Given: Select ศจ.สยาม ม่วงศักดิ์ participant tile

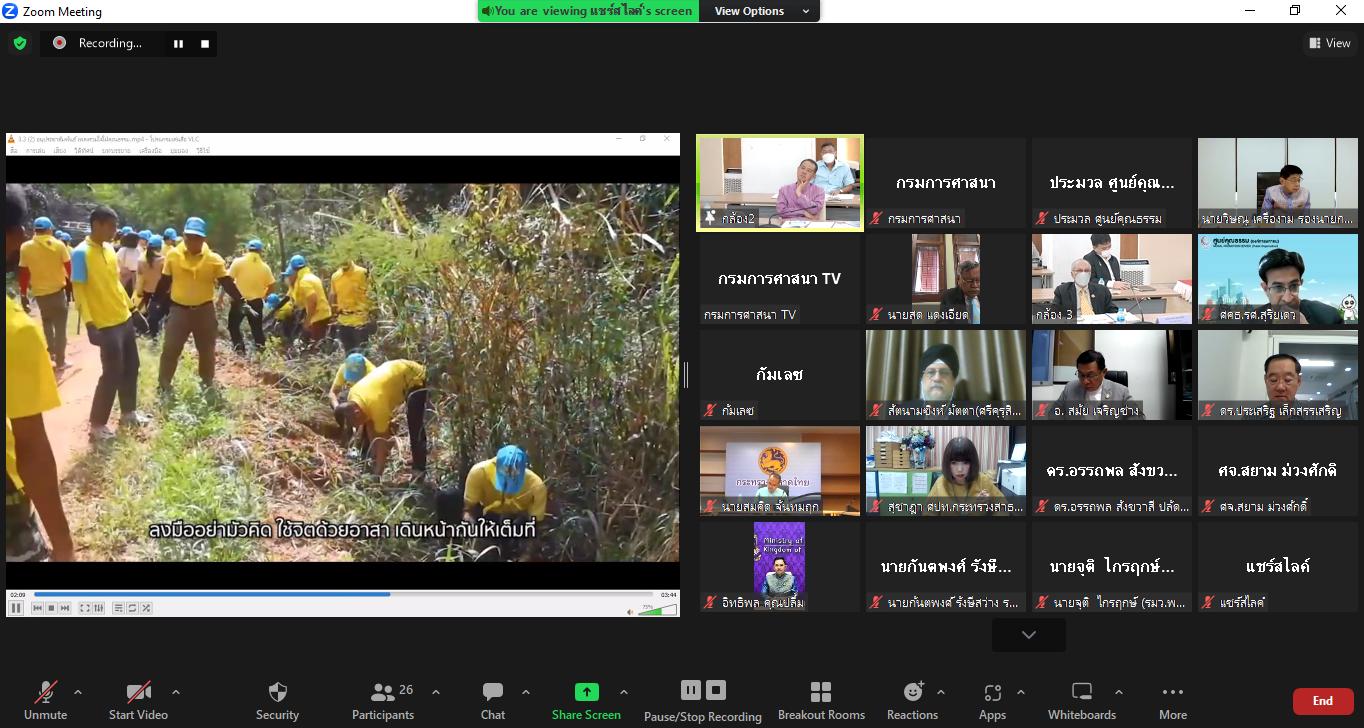Looking at the screenshot, I should (1278, 471).
